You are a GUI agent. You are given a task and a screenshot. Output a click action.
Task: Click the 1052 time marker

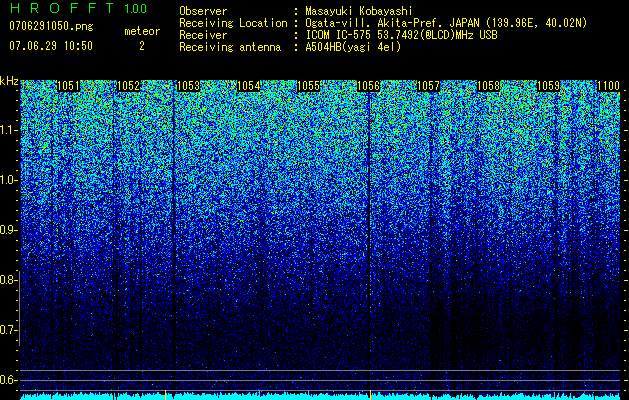point(128,86)
